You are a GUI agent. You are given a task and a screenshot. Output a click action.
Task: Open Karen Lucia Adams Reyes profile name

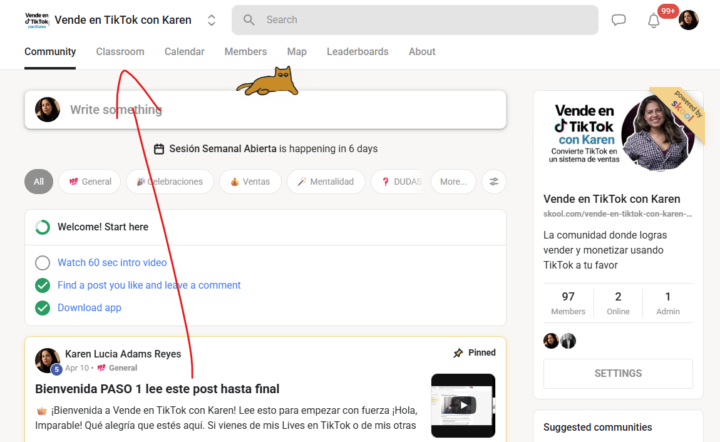[x=123, y=354]
